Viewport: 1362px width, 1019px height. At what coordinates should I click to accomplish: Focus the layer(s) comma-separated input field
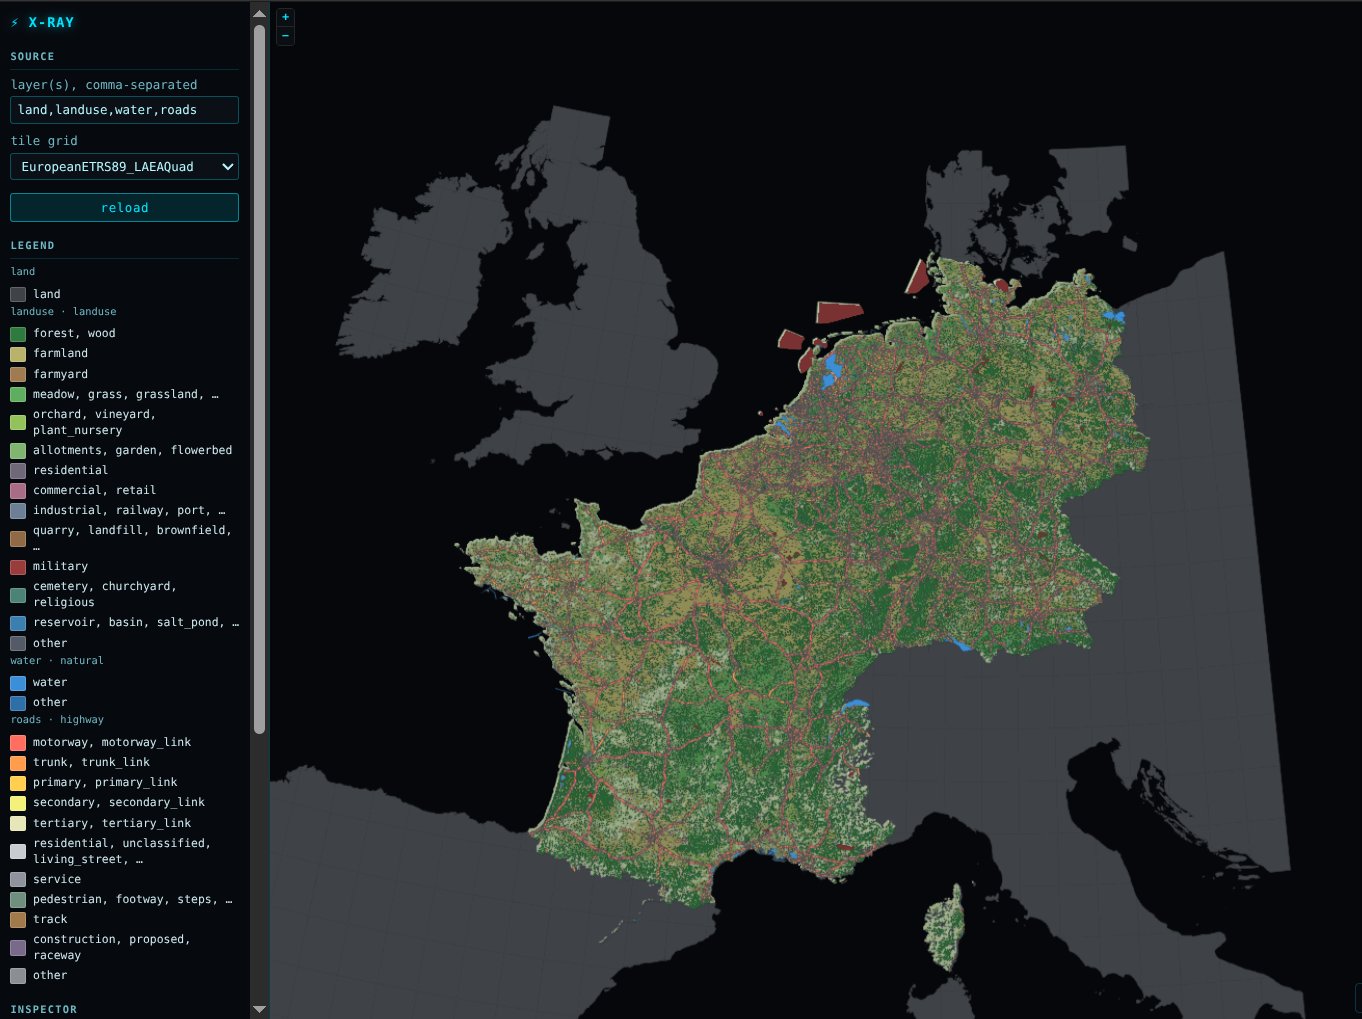124,110
